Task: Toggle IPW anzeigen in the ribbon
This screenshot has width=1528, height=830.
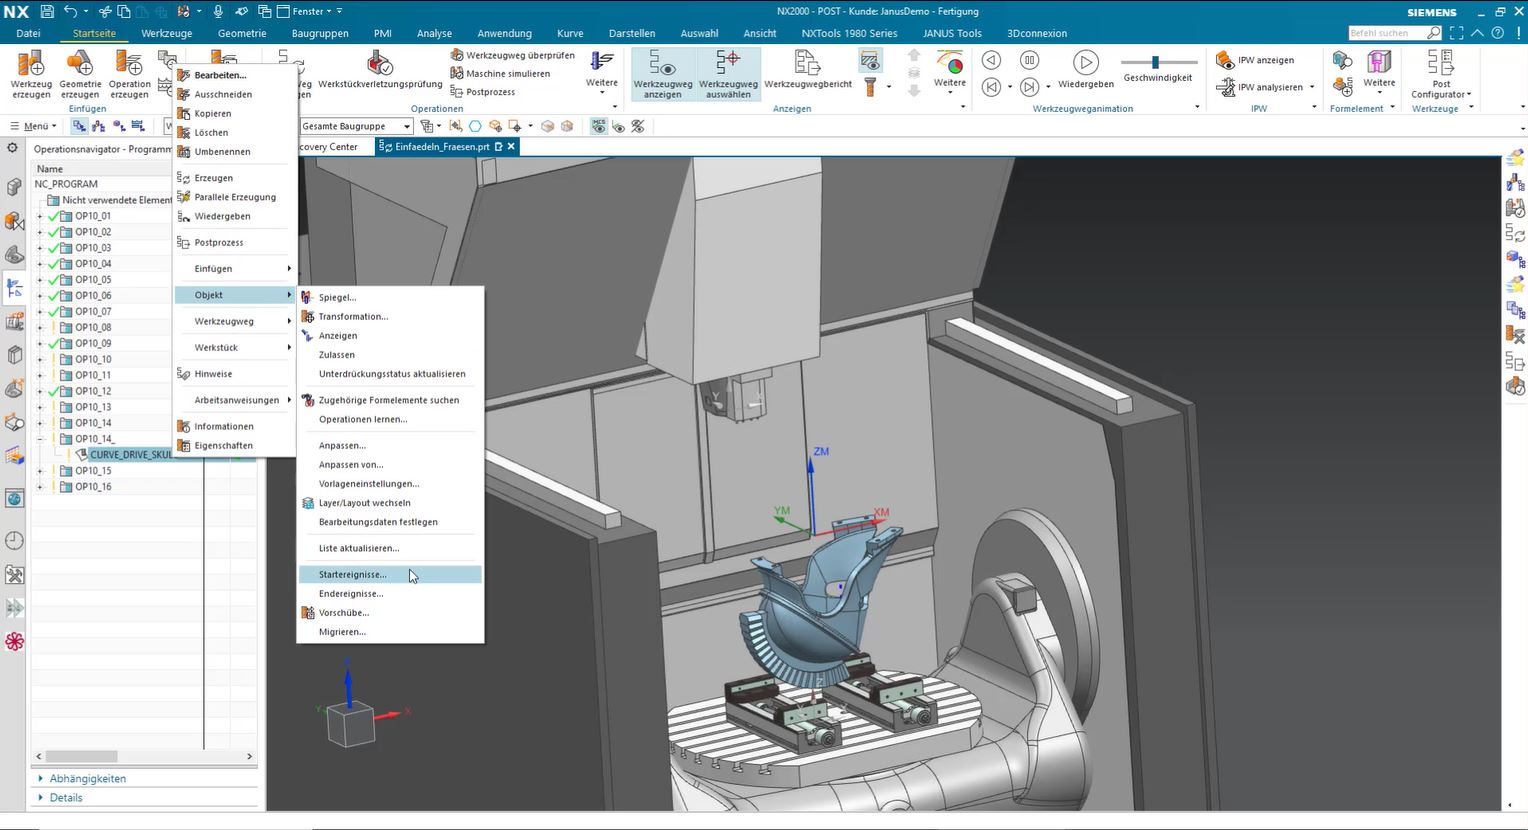Action: (x=1256, y=60)
